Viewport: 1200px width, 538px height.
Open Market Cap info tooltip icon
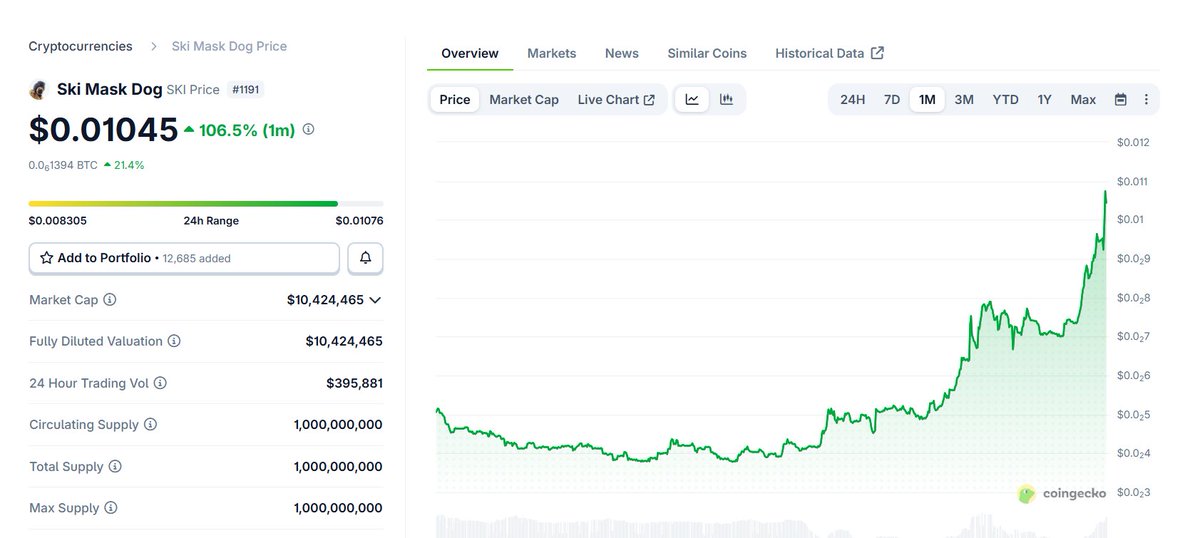pos(110,300)
